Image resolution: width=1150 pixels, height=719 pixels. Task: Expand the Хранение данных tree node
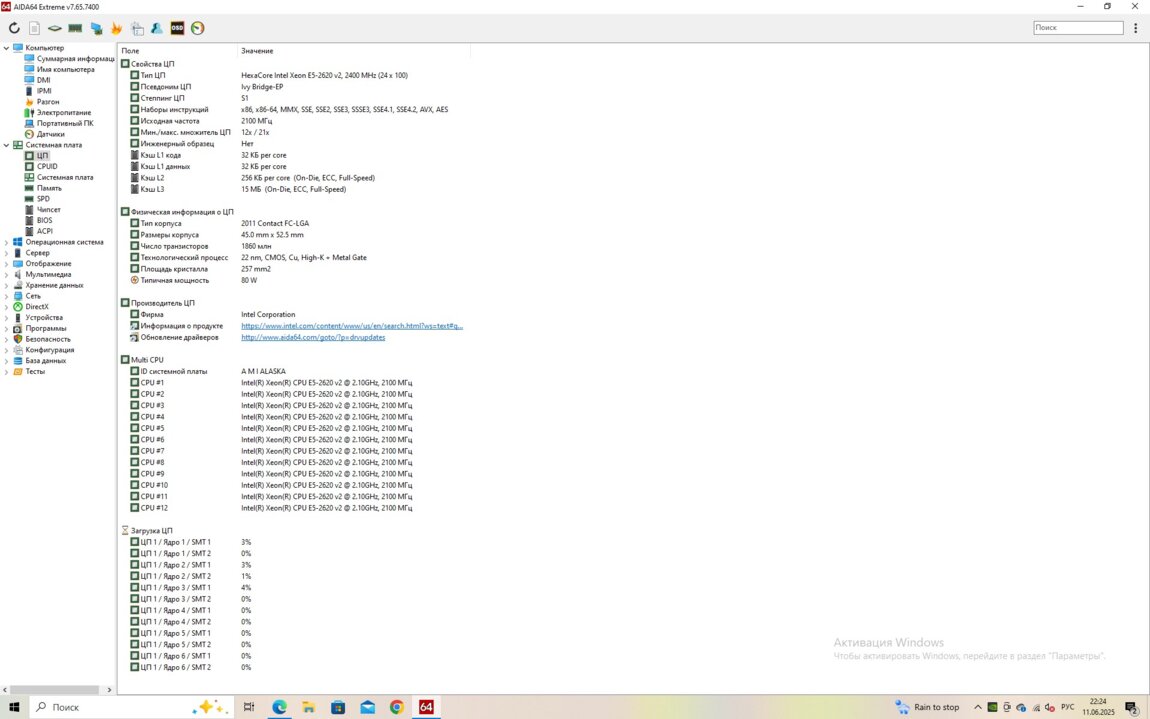pos(6,285)
